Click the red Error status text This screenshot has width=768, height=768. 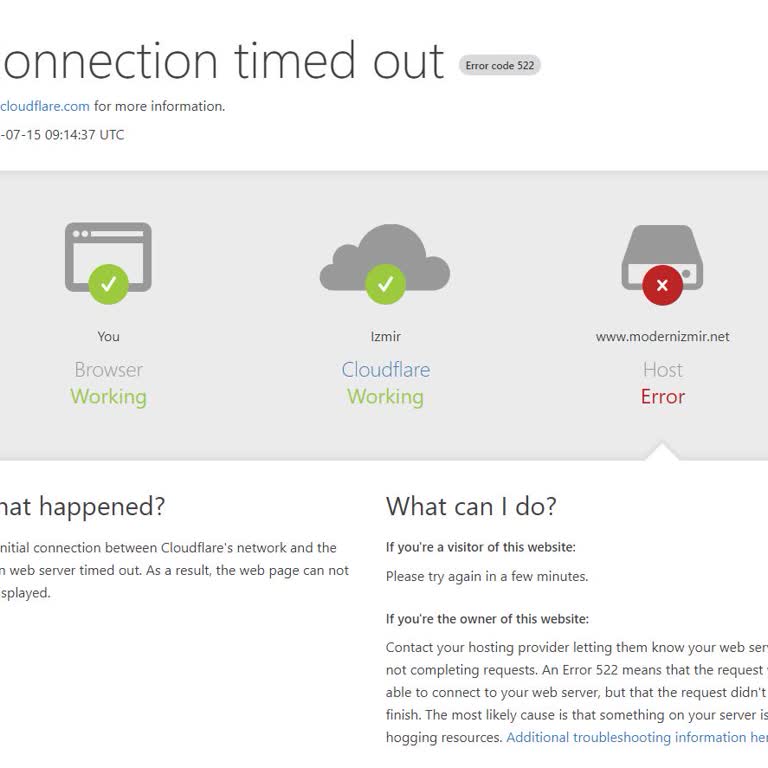[662, 397]
